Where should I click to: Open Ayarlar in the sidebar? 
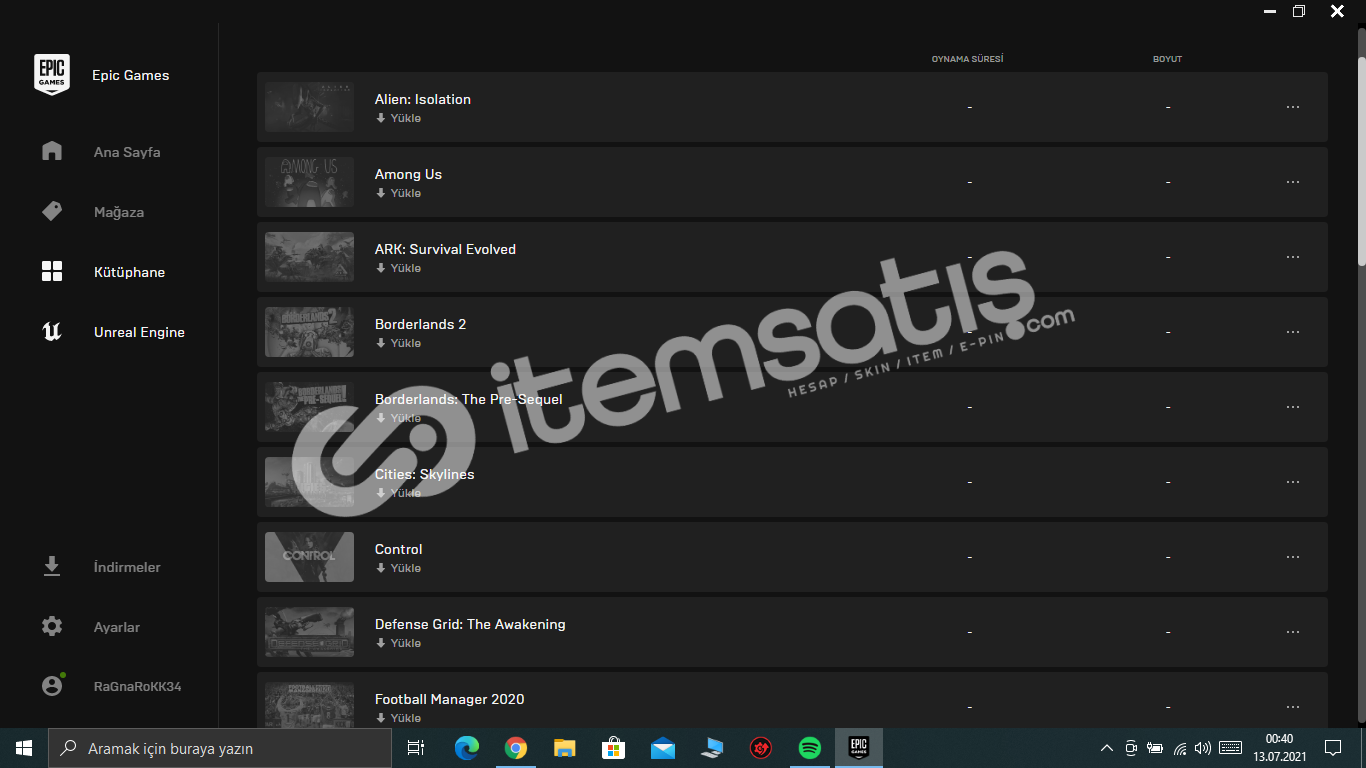coord(117,627)
